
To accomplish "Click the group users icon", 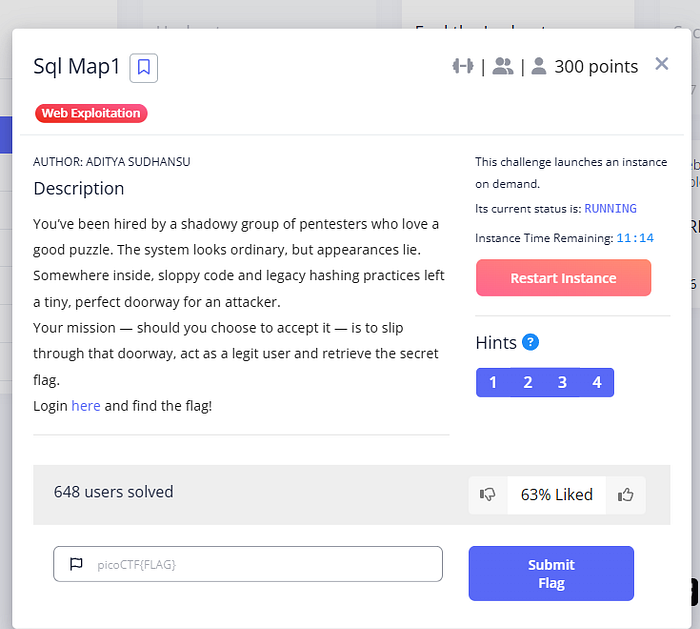I will coord(503,66).
